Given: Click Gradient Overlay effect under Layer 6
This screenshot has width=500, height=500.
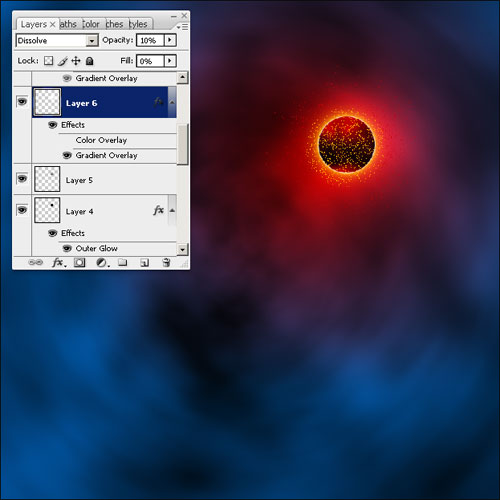Looking at the screenshot, I should pos(106,155).
